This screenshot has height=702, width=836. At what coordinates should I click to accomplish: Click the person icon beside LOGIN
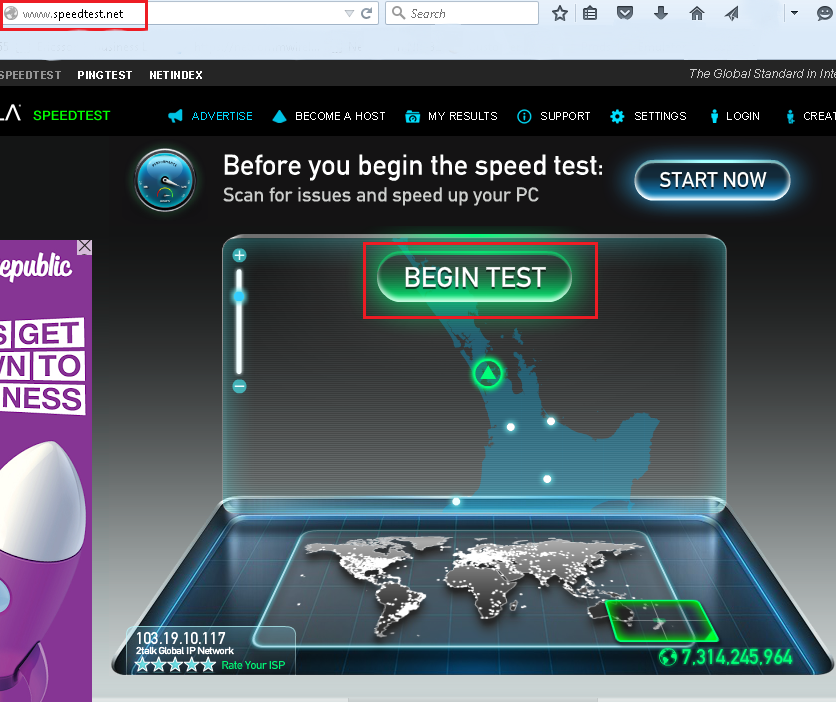(x=714, y=116)
